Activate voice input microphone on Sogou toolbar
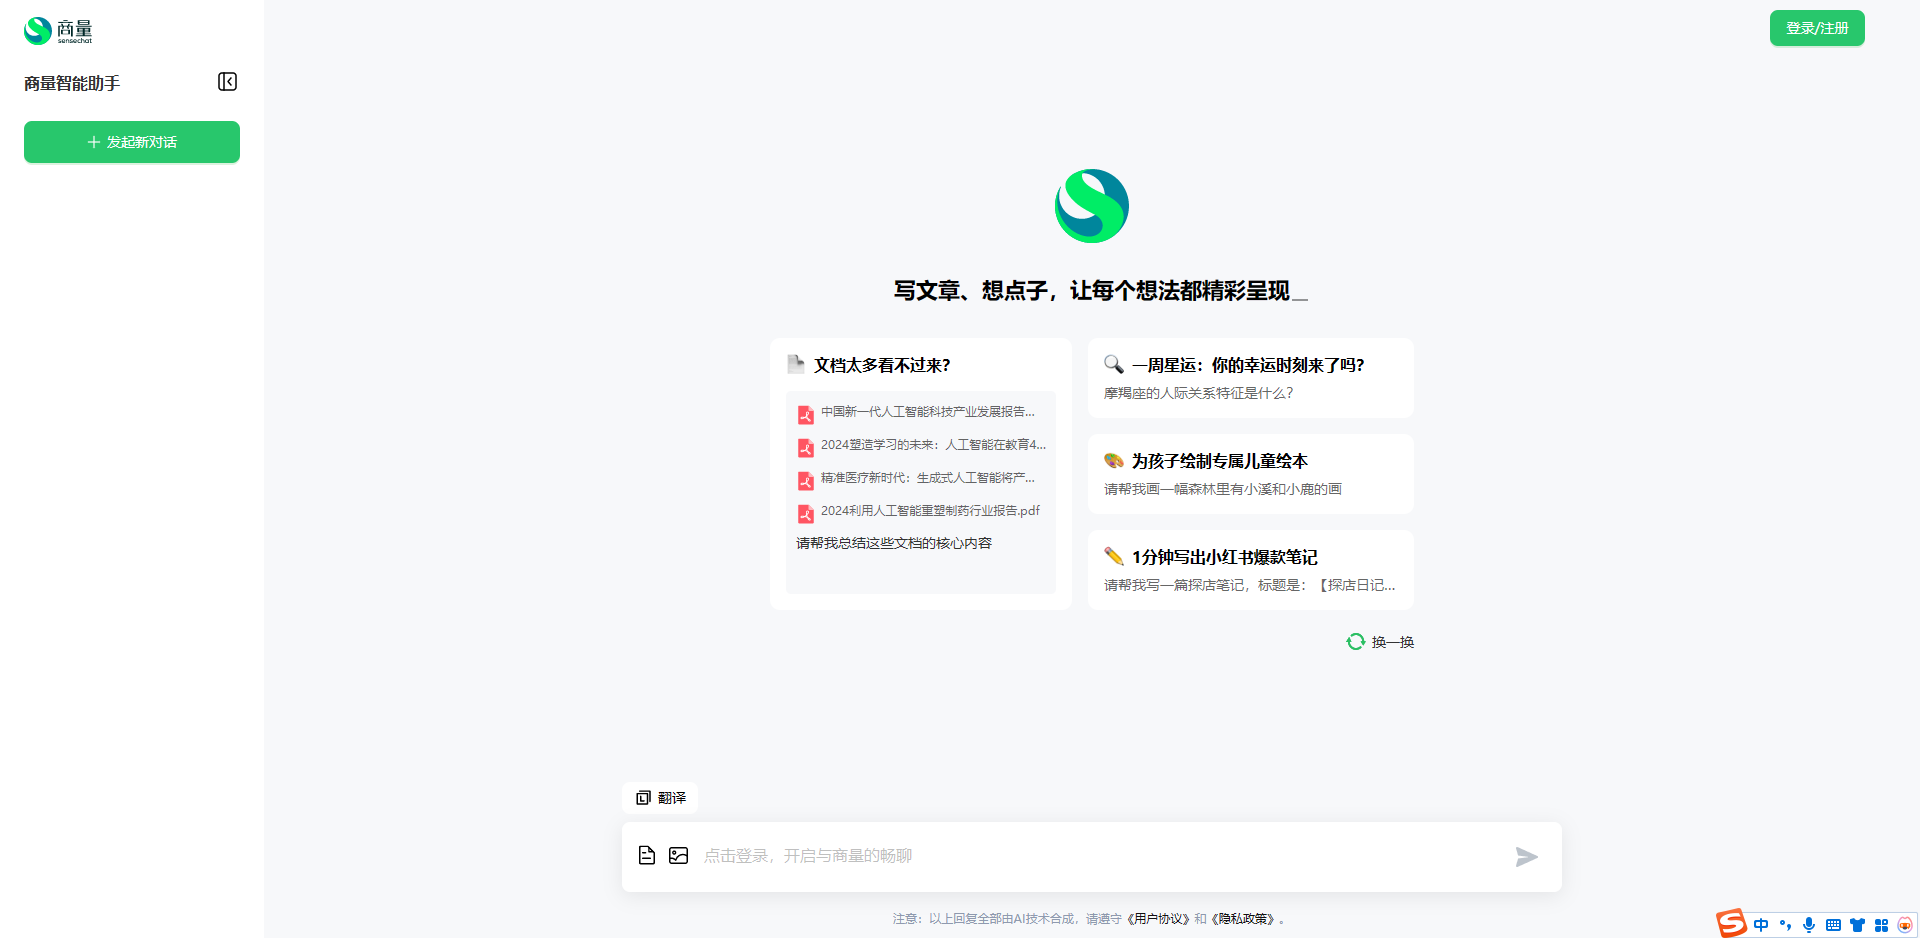The image size is (1920, 938). point(1808,925)
